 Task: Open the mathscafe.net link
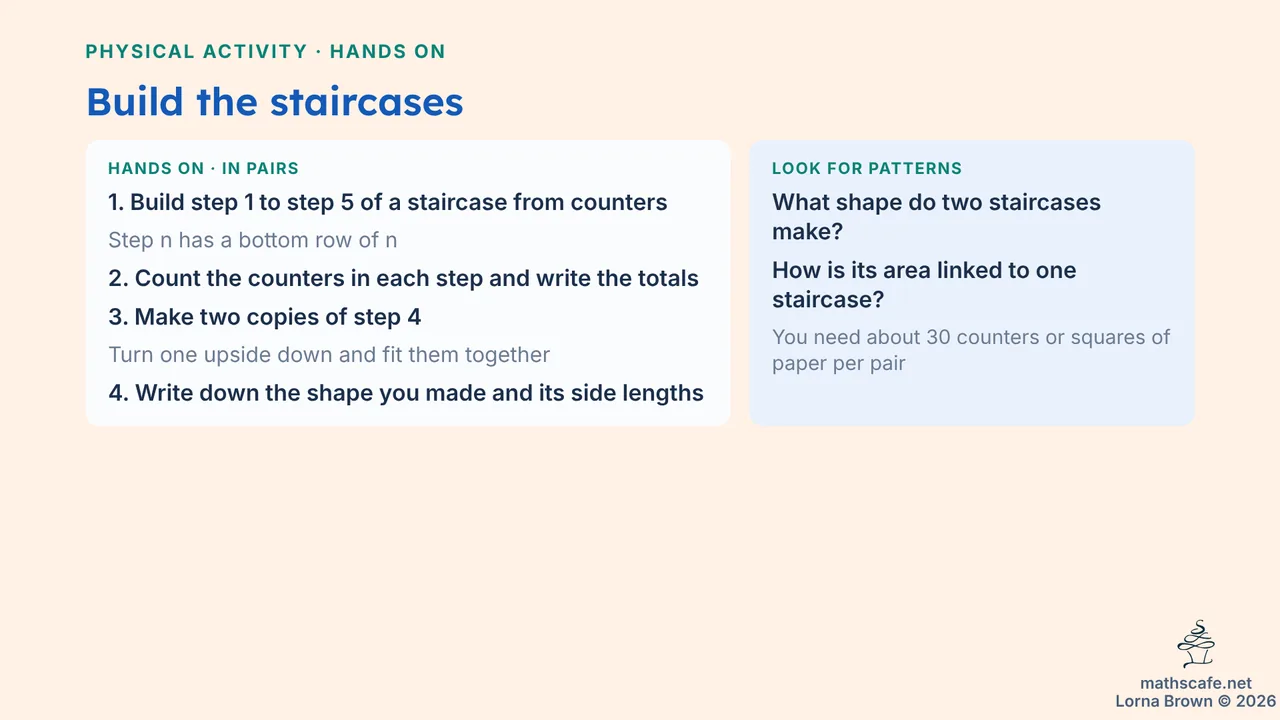tap(1196, 684)
